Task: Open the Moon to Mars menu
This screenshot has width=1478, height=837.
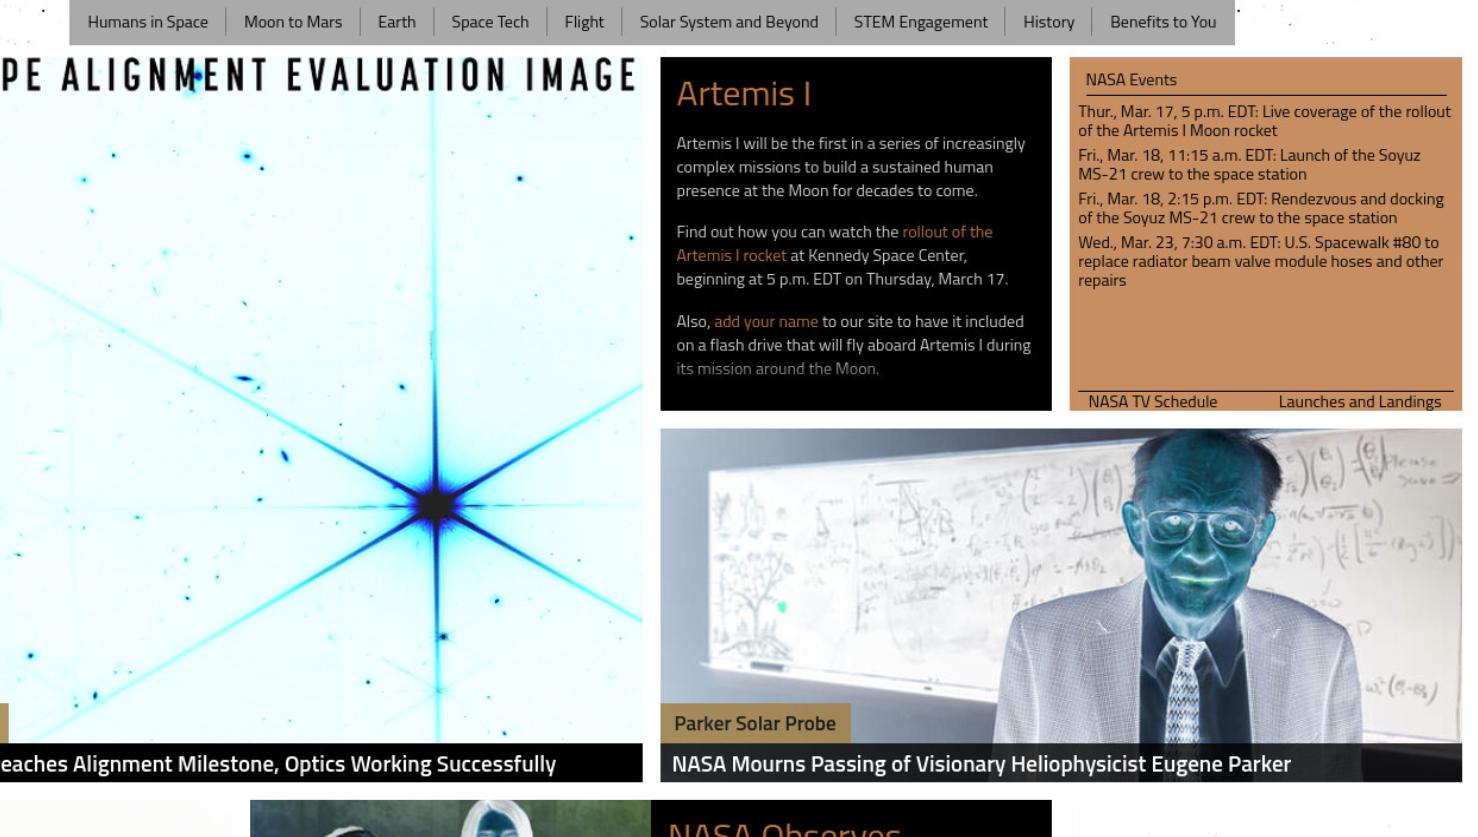Action: click(x=293, y=22)
